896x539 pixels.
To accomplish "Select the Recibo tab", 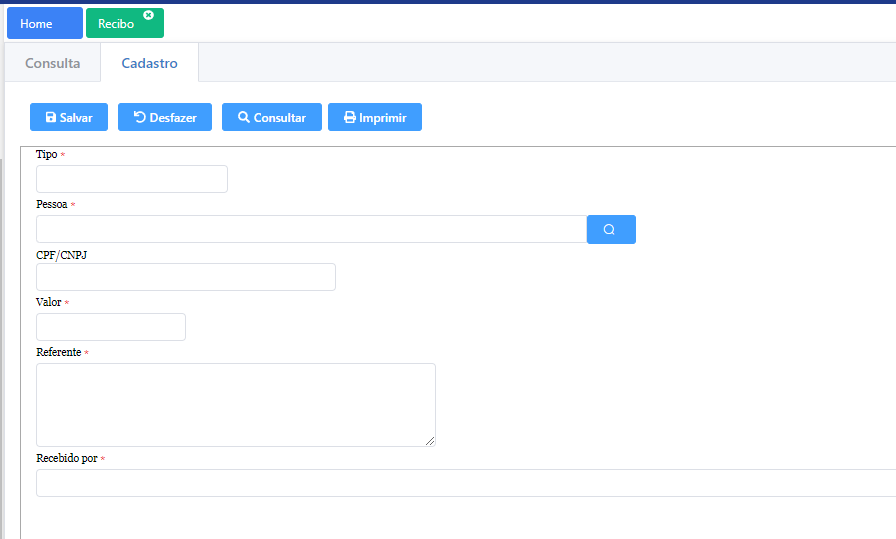I will point(116,24).
